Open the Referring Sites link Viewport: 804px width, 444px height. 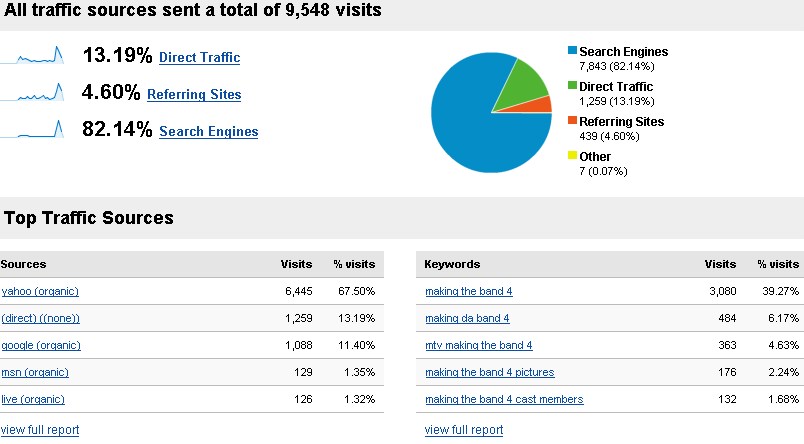tap(193, 95)
